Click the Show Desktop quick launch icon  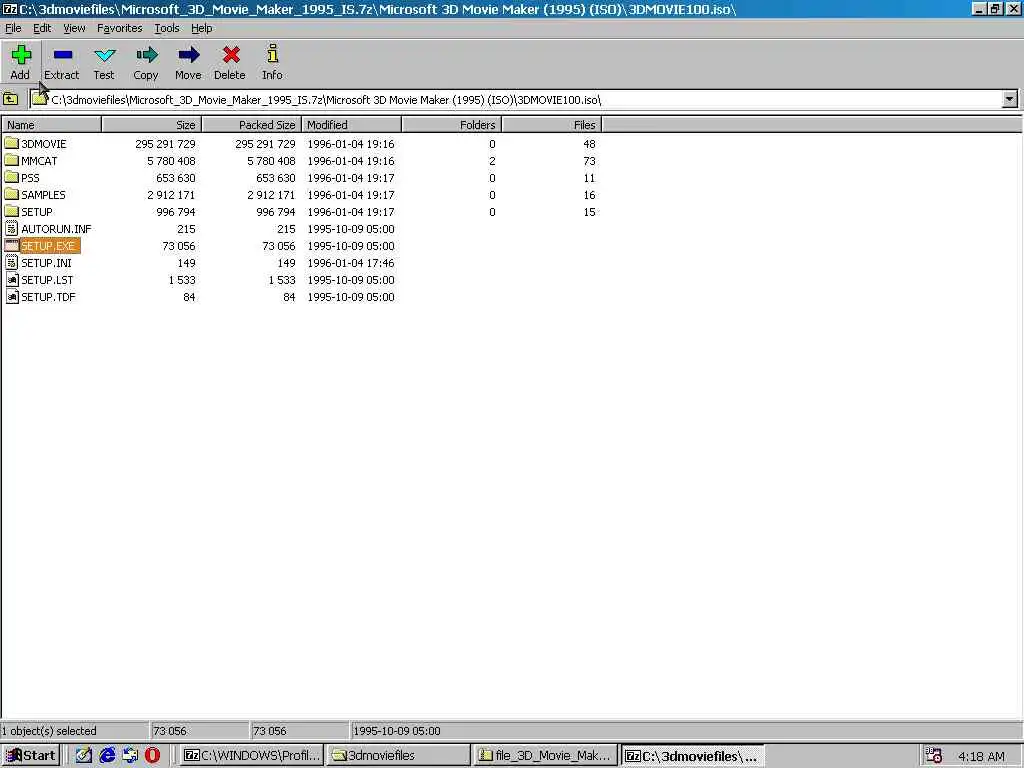[84, 755]
